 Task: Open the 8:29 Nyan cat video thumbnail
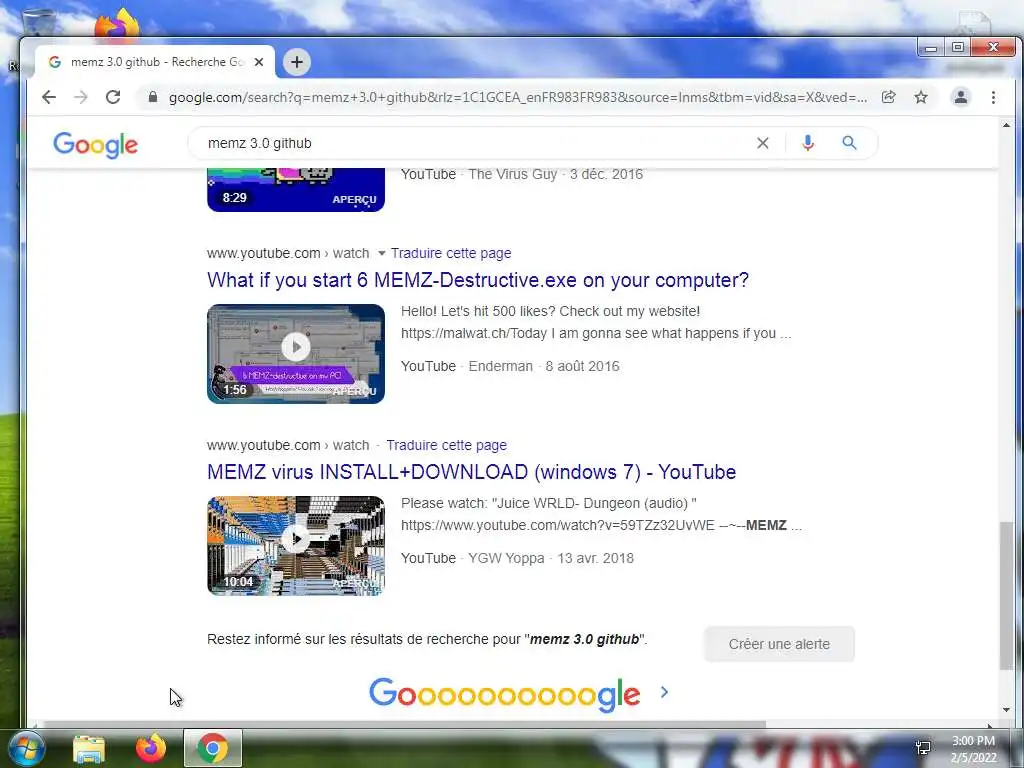(x=296, y=189)
